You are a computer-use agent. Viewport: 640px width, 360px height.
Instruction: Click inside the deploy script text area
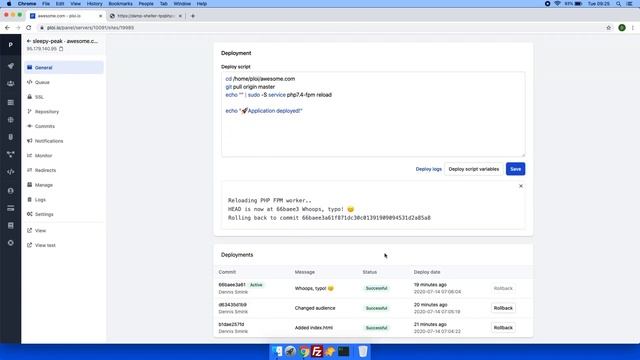click(373, 114)
